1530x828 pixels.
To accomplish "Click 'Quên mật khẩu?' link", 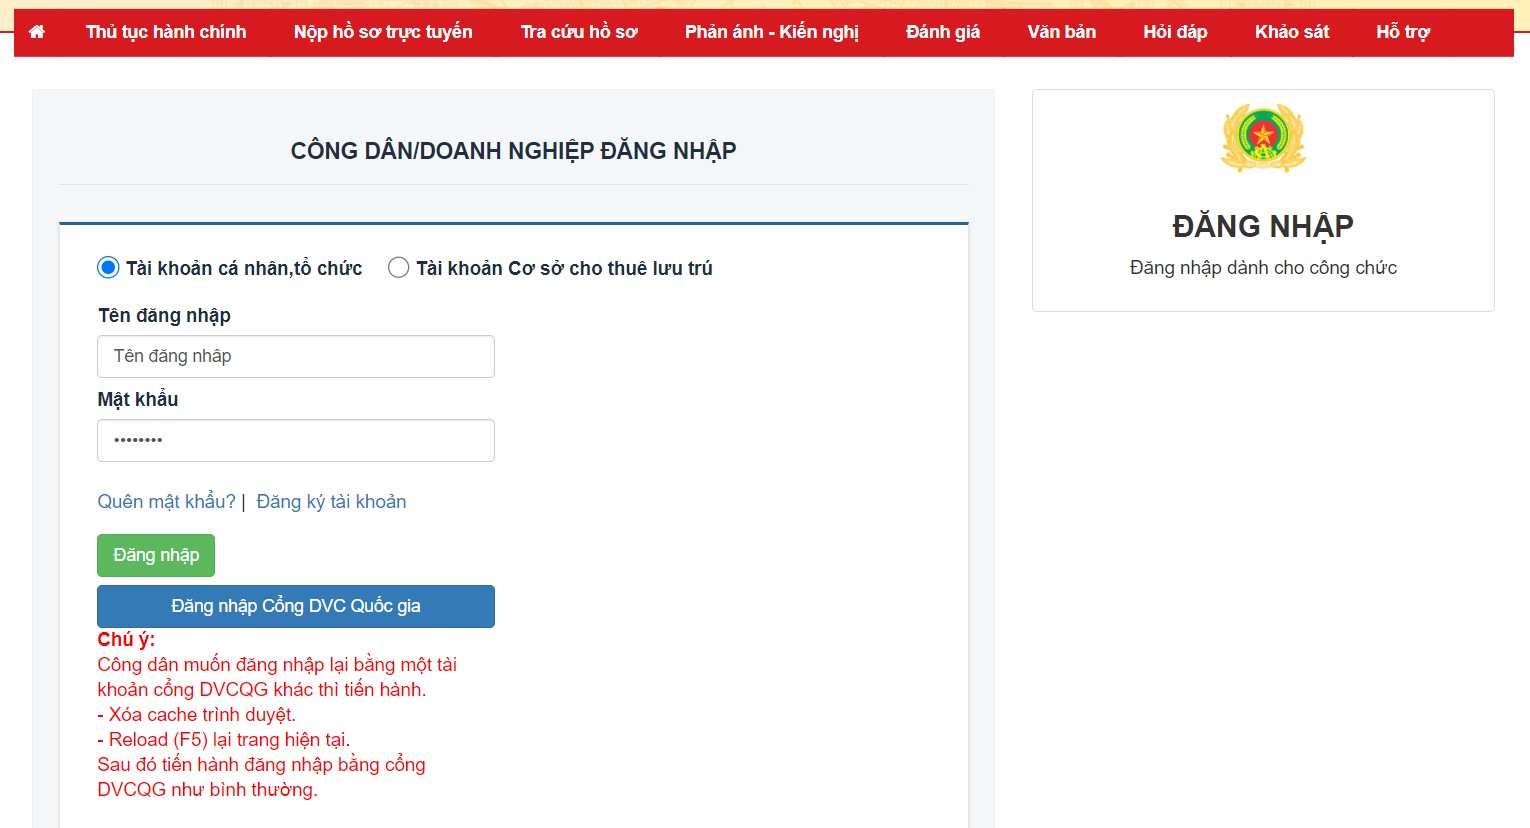I will pyautogui.click(x=166, y=502).
